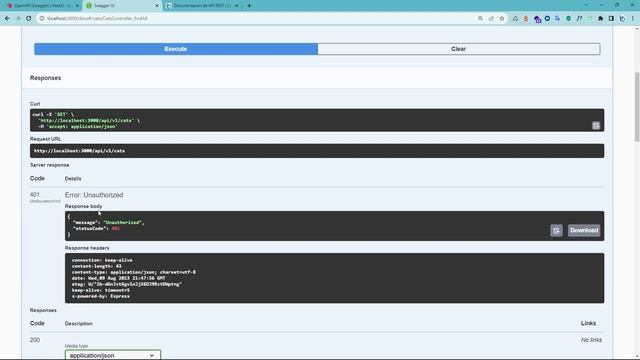Open the purple cloud extension icon
Image resolution: width=640 pixels, height=360 pixels.
tap(537, 19)
